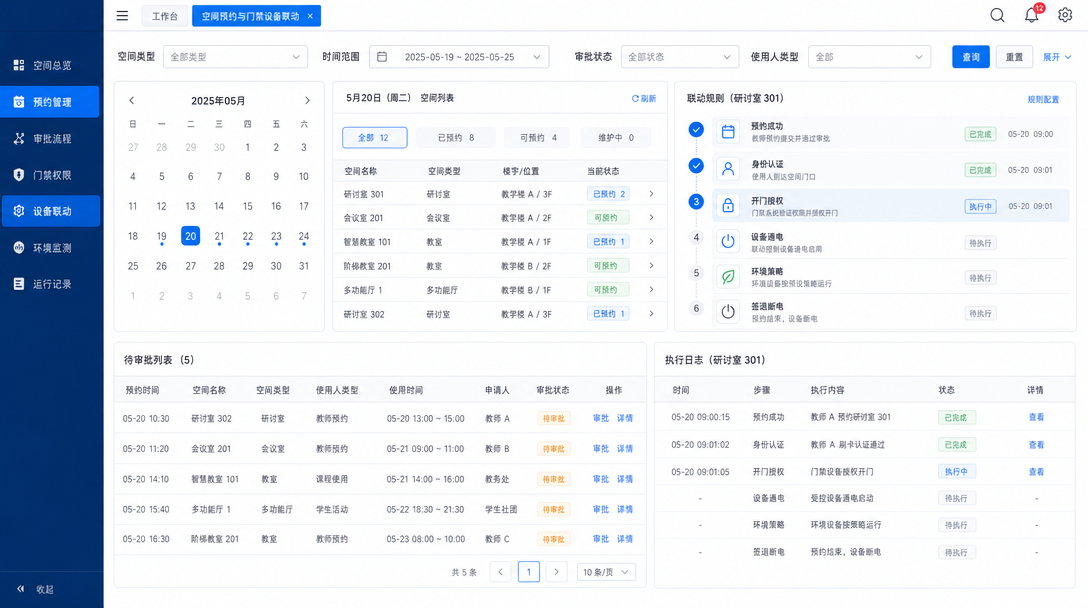The width and height of the screenshot is (1088, 608).
Task: Select May 21 in the calendar
Action: [x=219, y=236]
